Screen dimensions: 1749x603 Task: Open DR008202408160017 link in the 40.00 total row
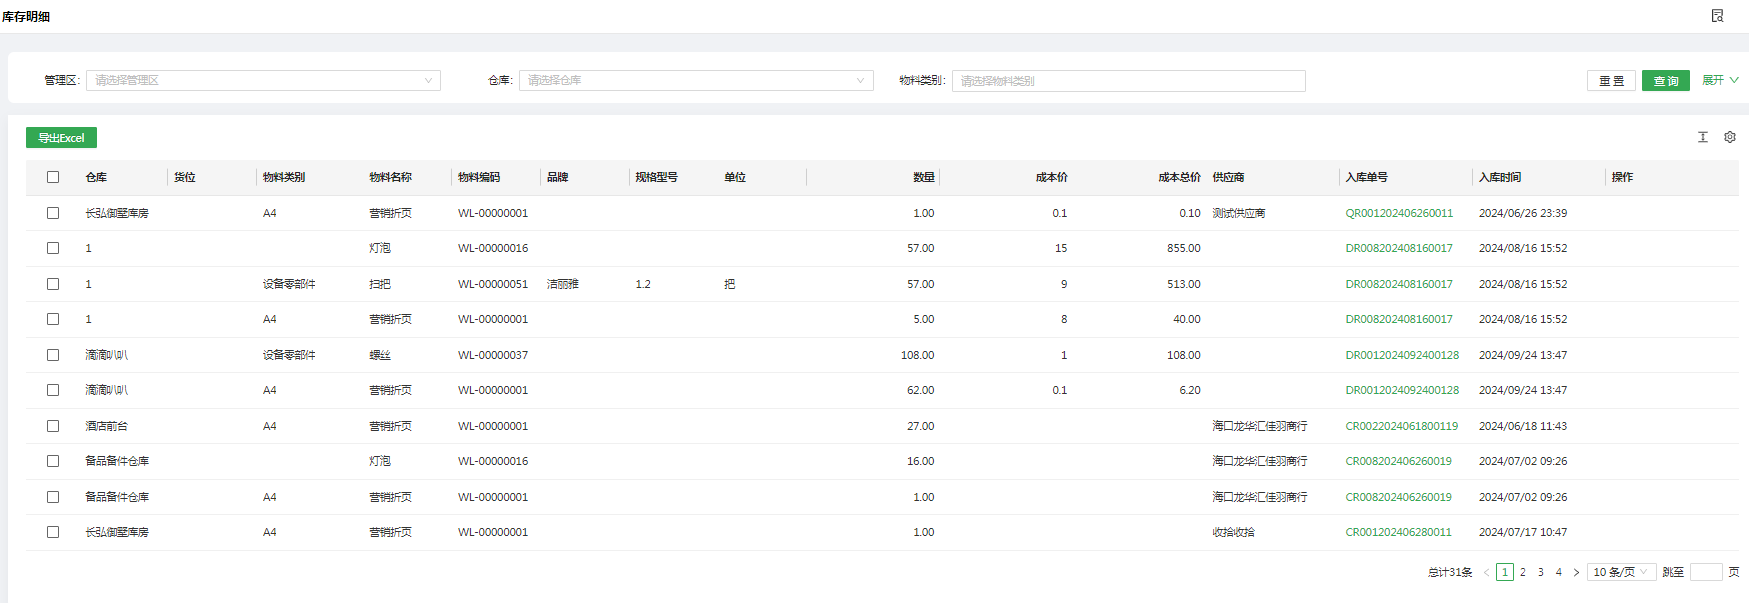(x=1399, y=319)
